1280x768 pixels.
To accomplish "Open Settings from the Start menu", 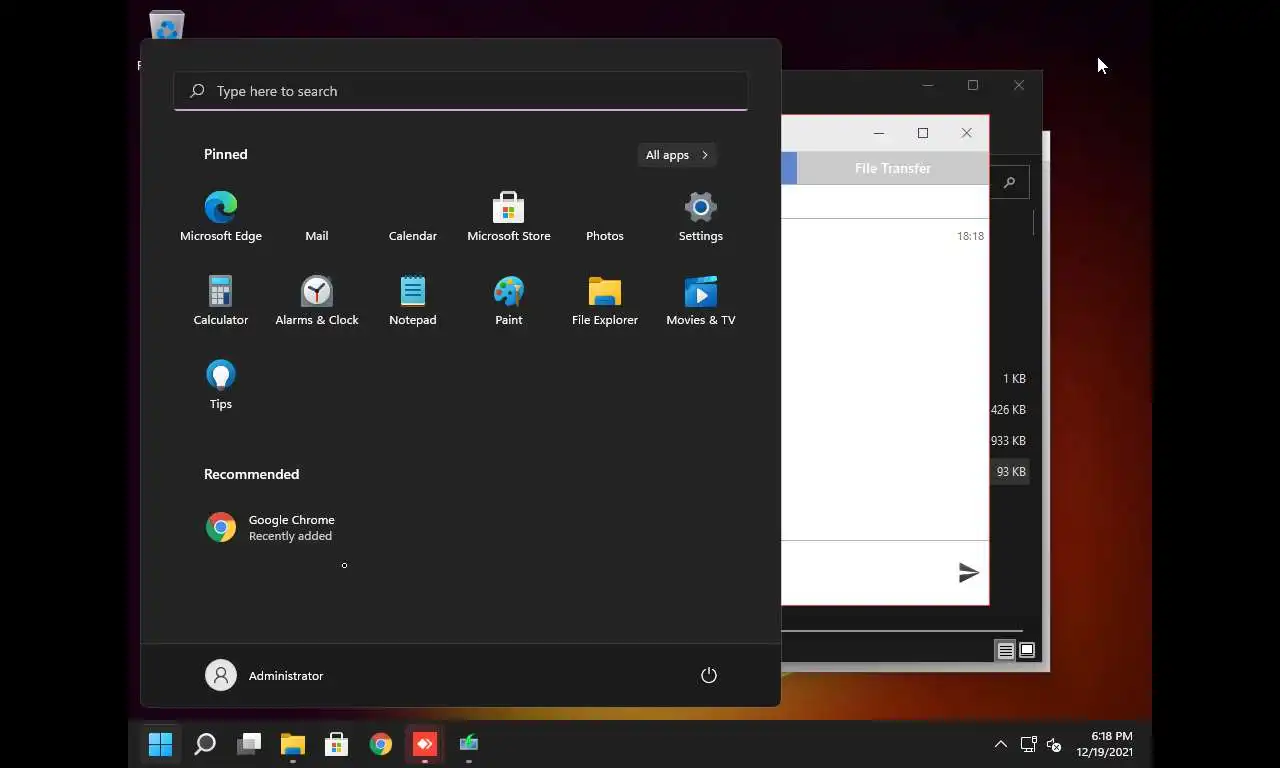I will (701, 216).
